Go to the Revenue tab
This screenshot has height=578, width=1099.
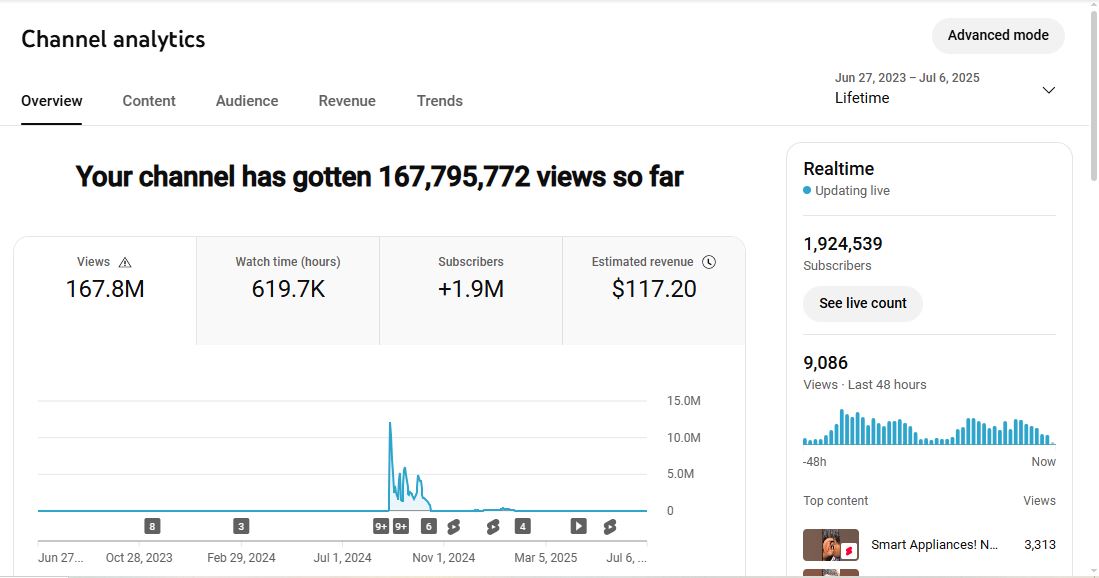(x=347, y=101)
